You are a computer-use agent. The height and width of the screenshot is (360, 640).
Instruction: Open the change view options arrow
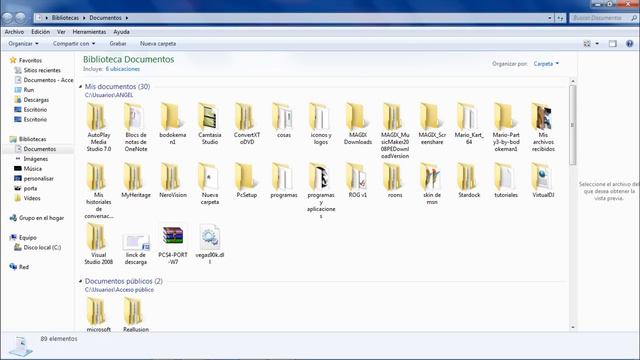(597, 44)
